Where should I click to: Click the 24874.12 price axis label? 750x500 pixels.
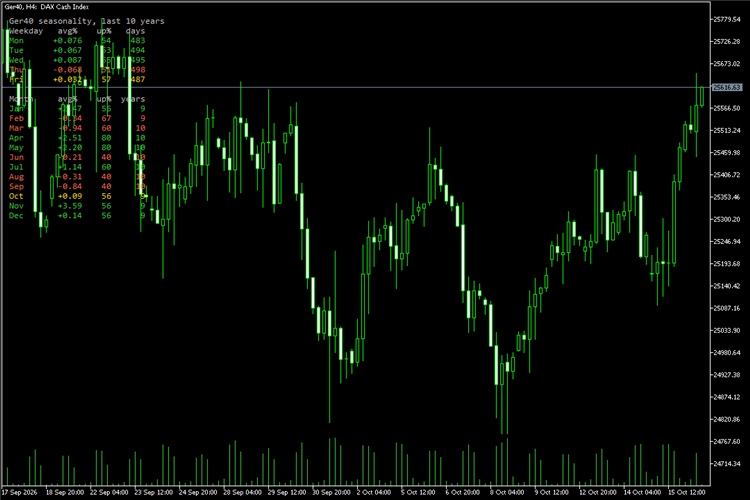[x=727, y=397]
